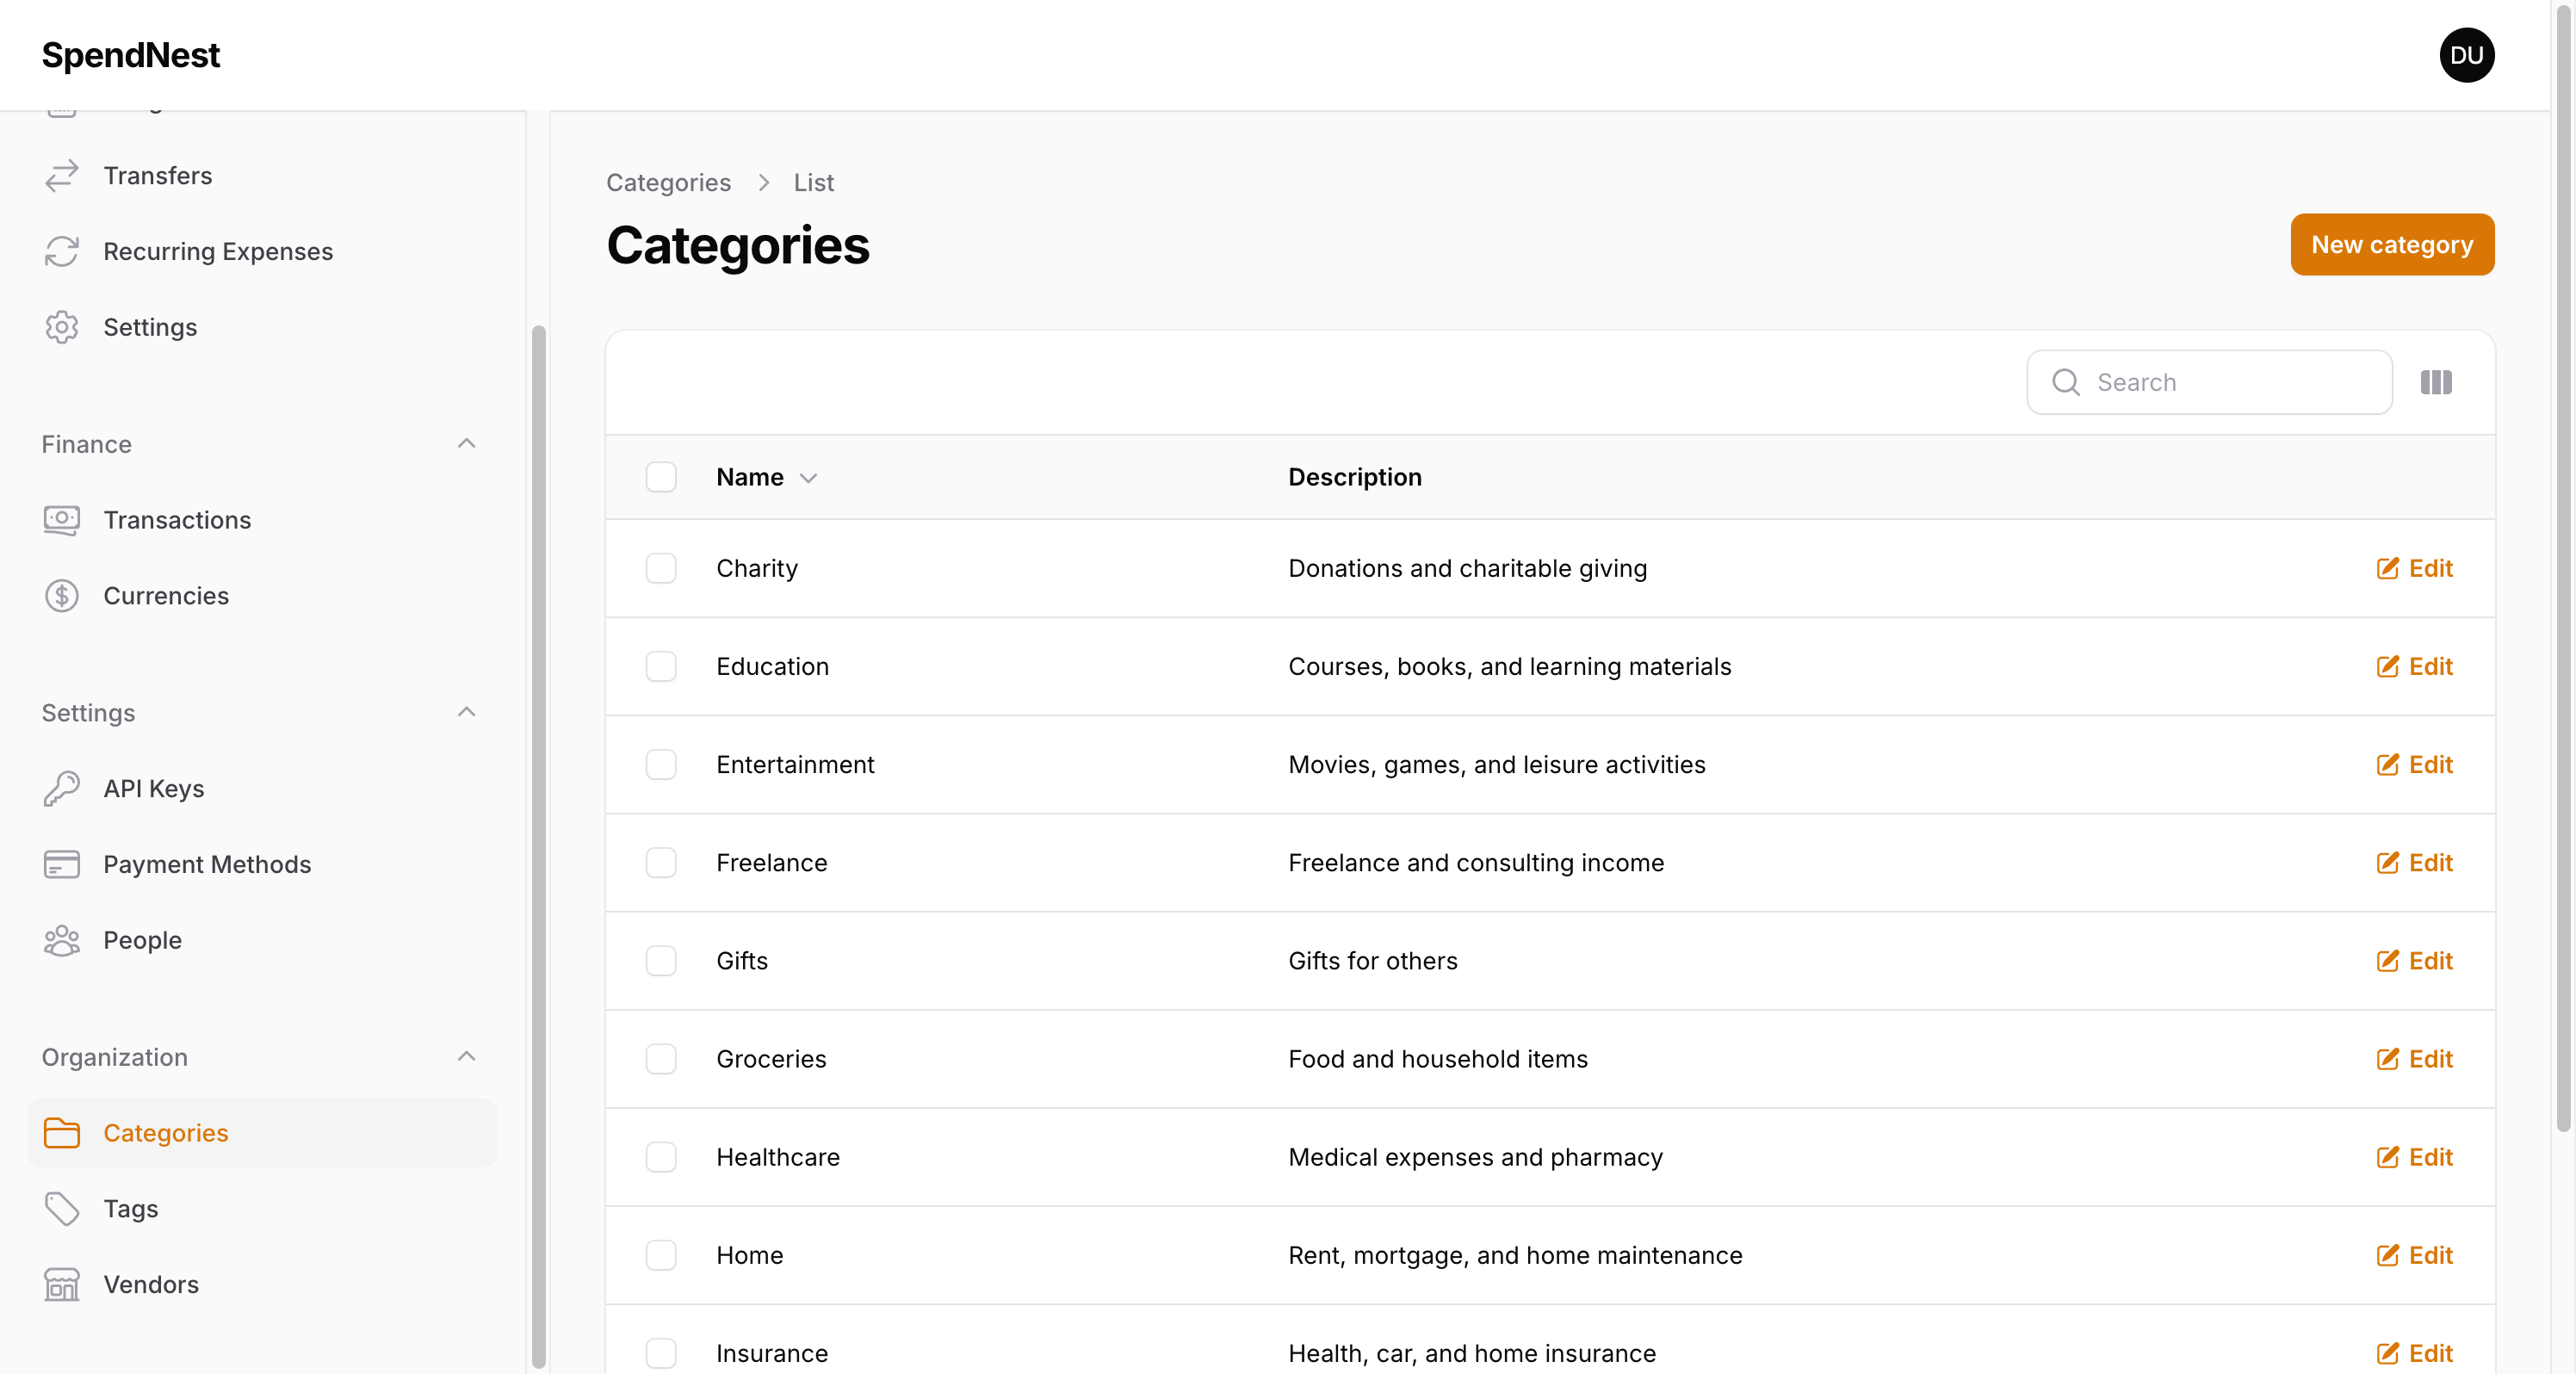This screenshot has width=2576, height=1374.
Task: Click the Vendors storefront icon
Action: point(61,1284)
